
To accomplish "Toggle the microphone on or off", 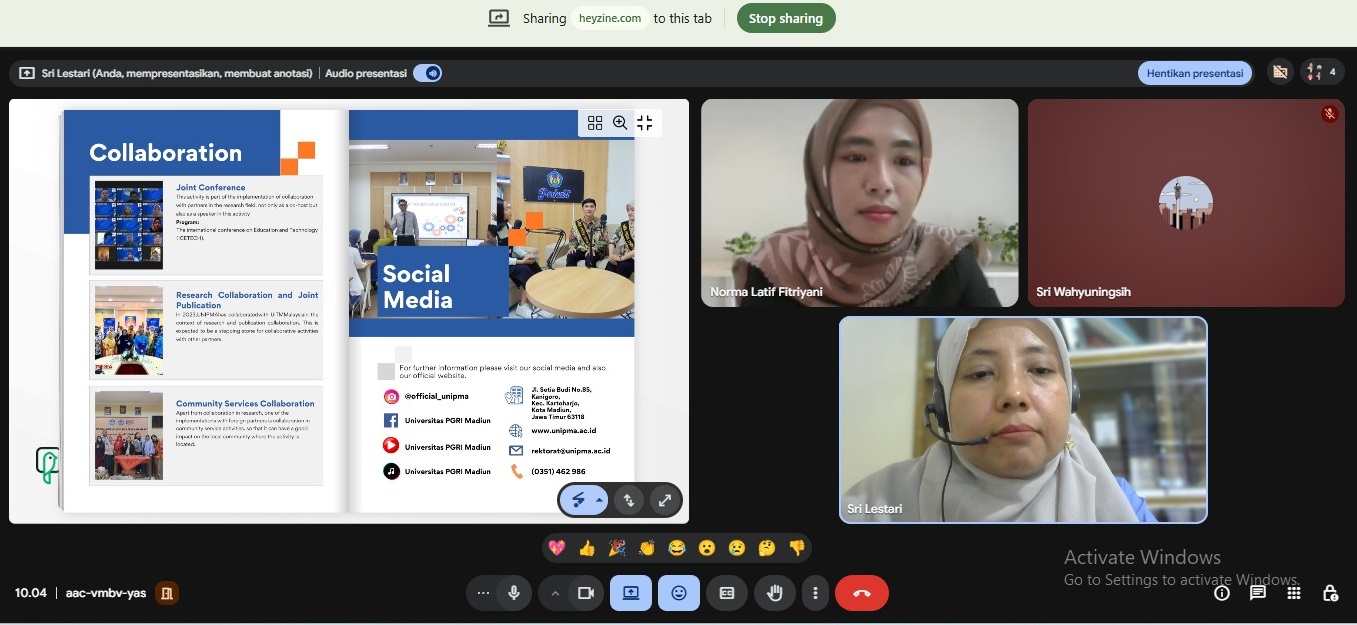I will [x=514, y=593].
